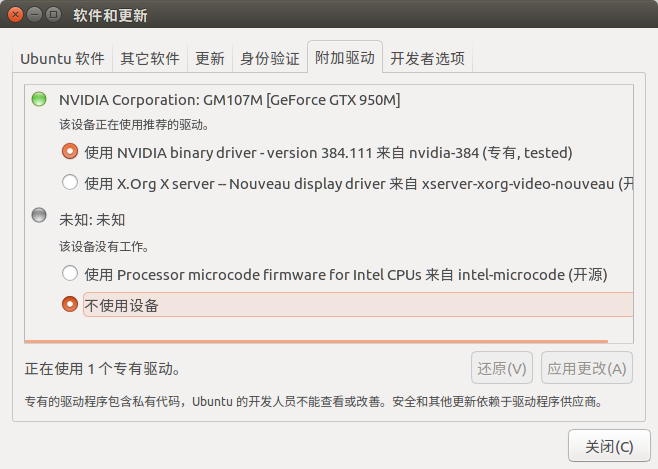Minimize the 软件和更新 window
This screenshot has height=469, width=658.
point(34,15)
